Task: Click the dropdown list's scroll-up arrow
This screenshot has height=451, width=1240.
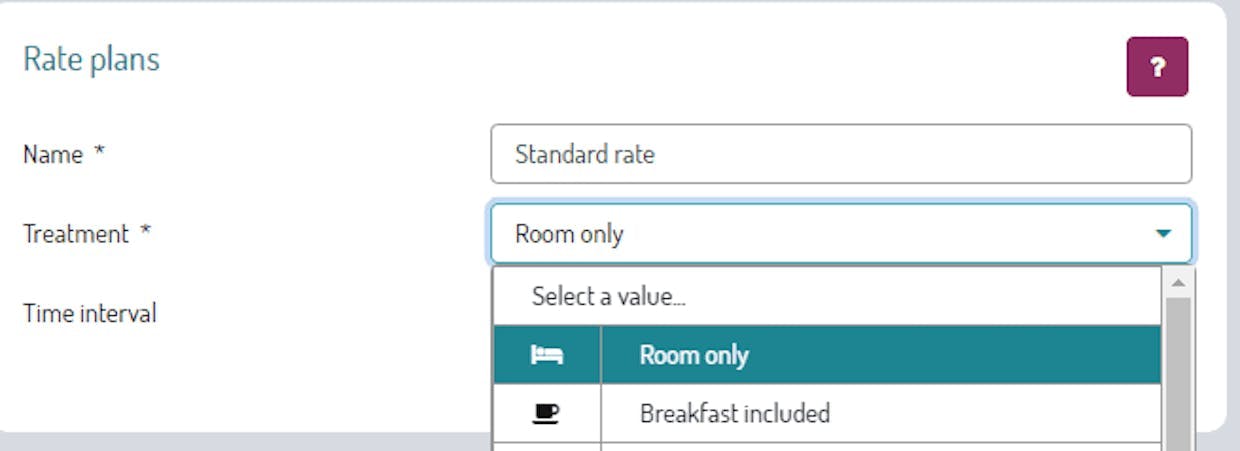Action: [x=1177, y=283]
